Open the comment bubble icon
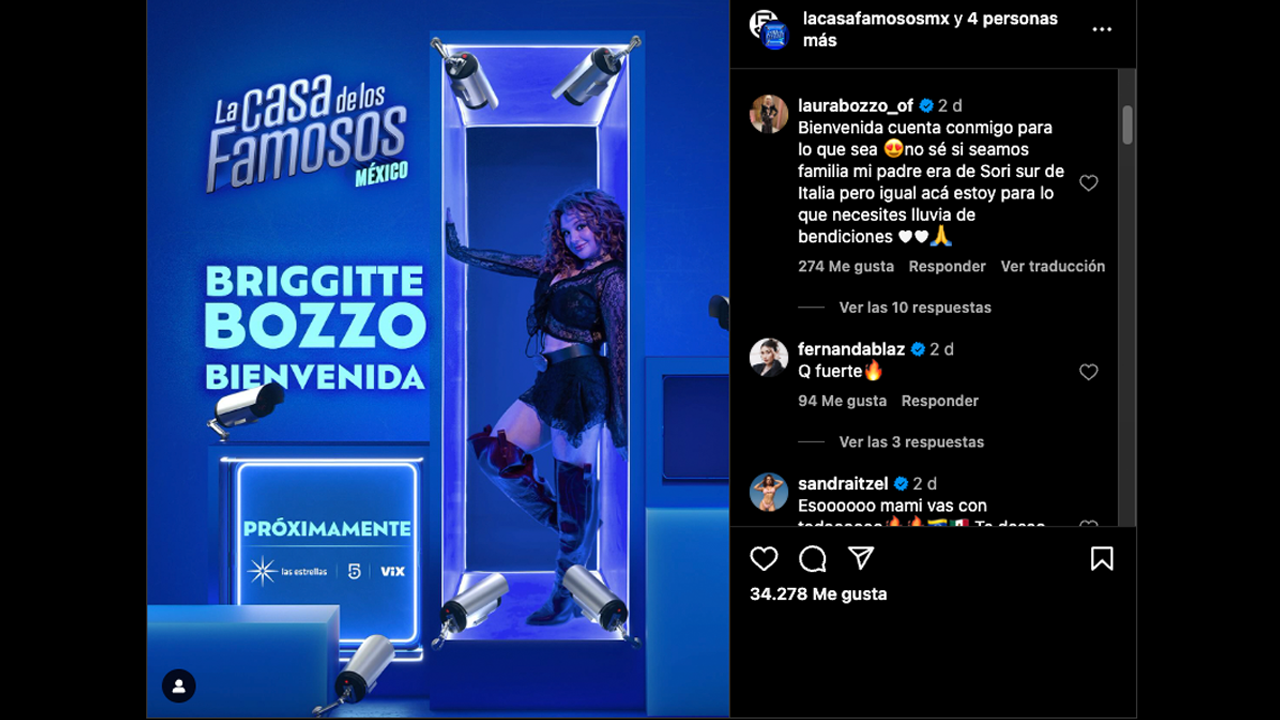Image resolution: width=1280 pixels, height=720 pixels. click(x=813, y=558)
